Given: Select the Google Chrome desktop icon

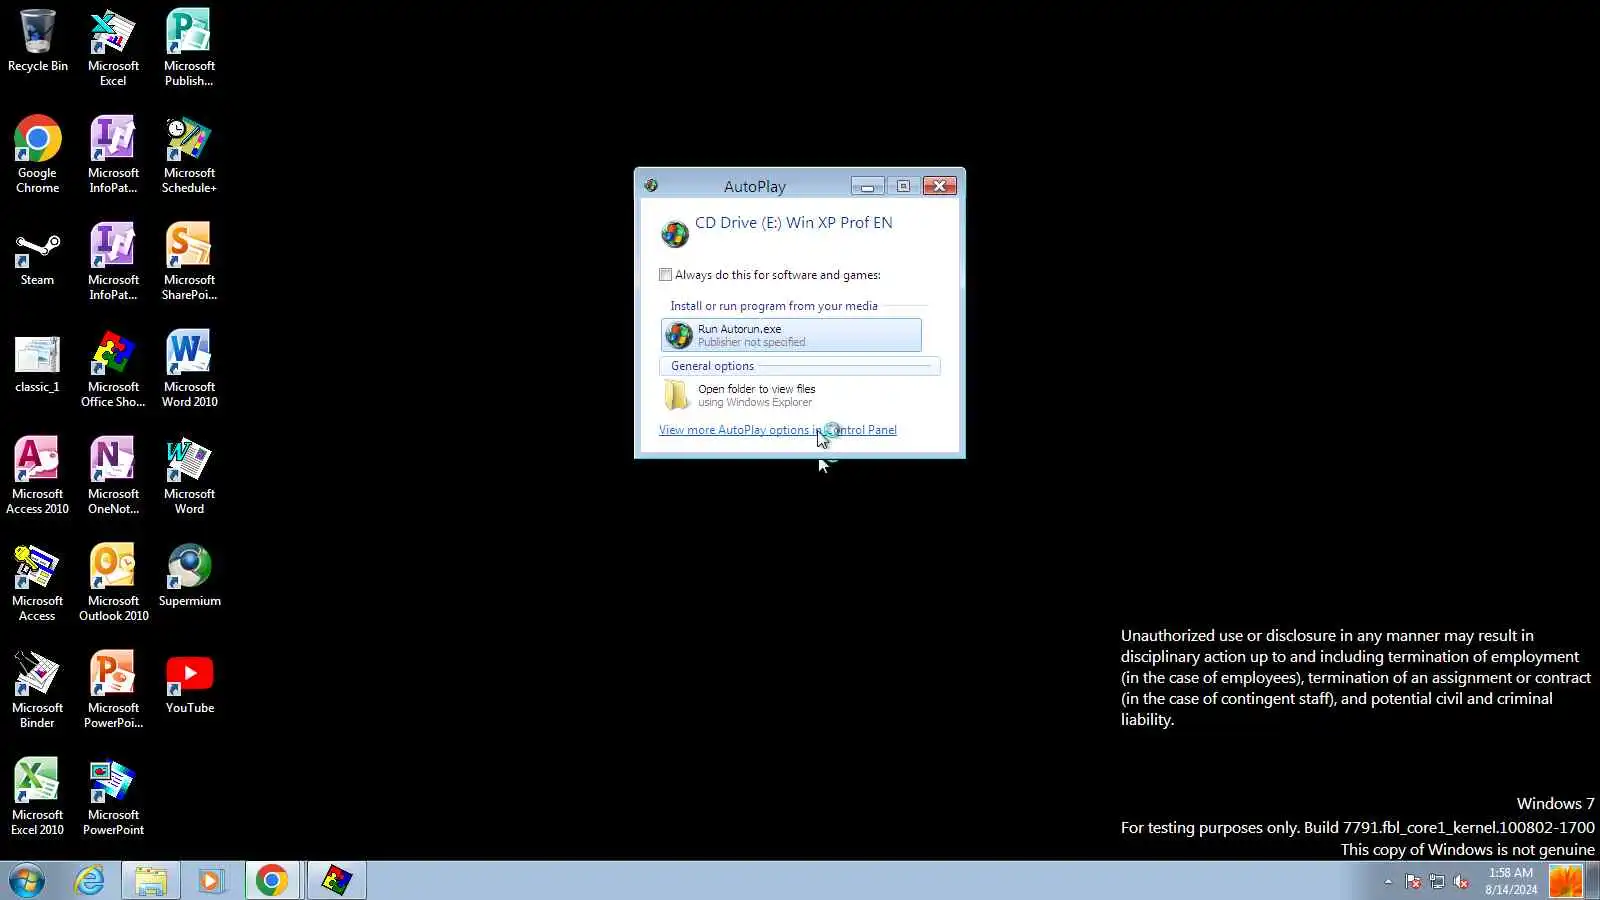Looking at the screenshot, I should pyautogui.click(x=37, y=155).
